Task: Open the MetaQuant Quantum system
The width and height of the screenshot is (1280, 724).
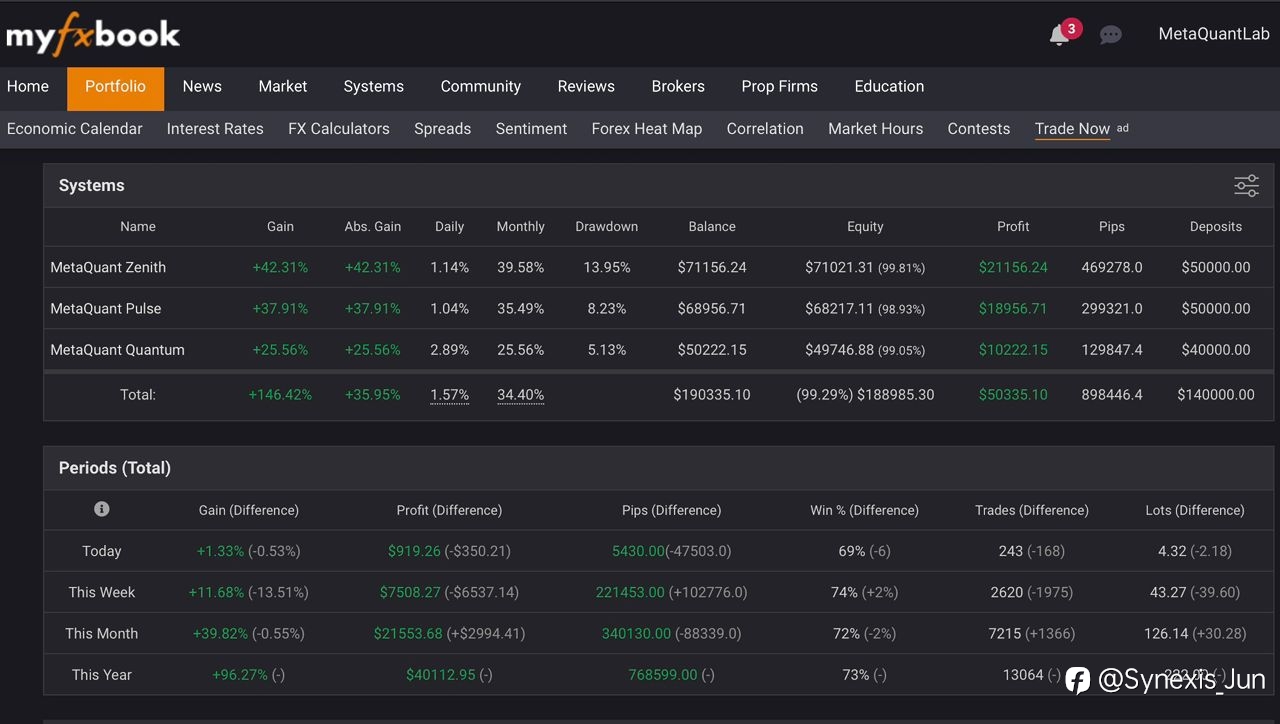Action: [x=117, y=350]
